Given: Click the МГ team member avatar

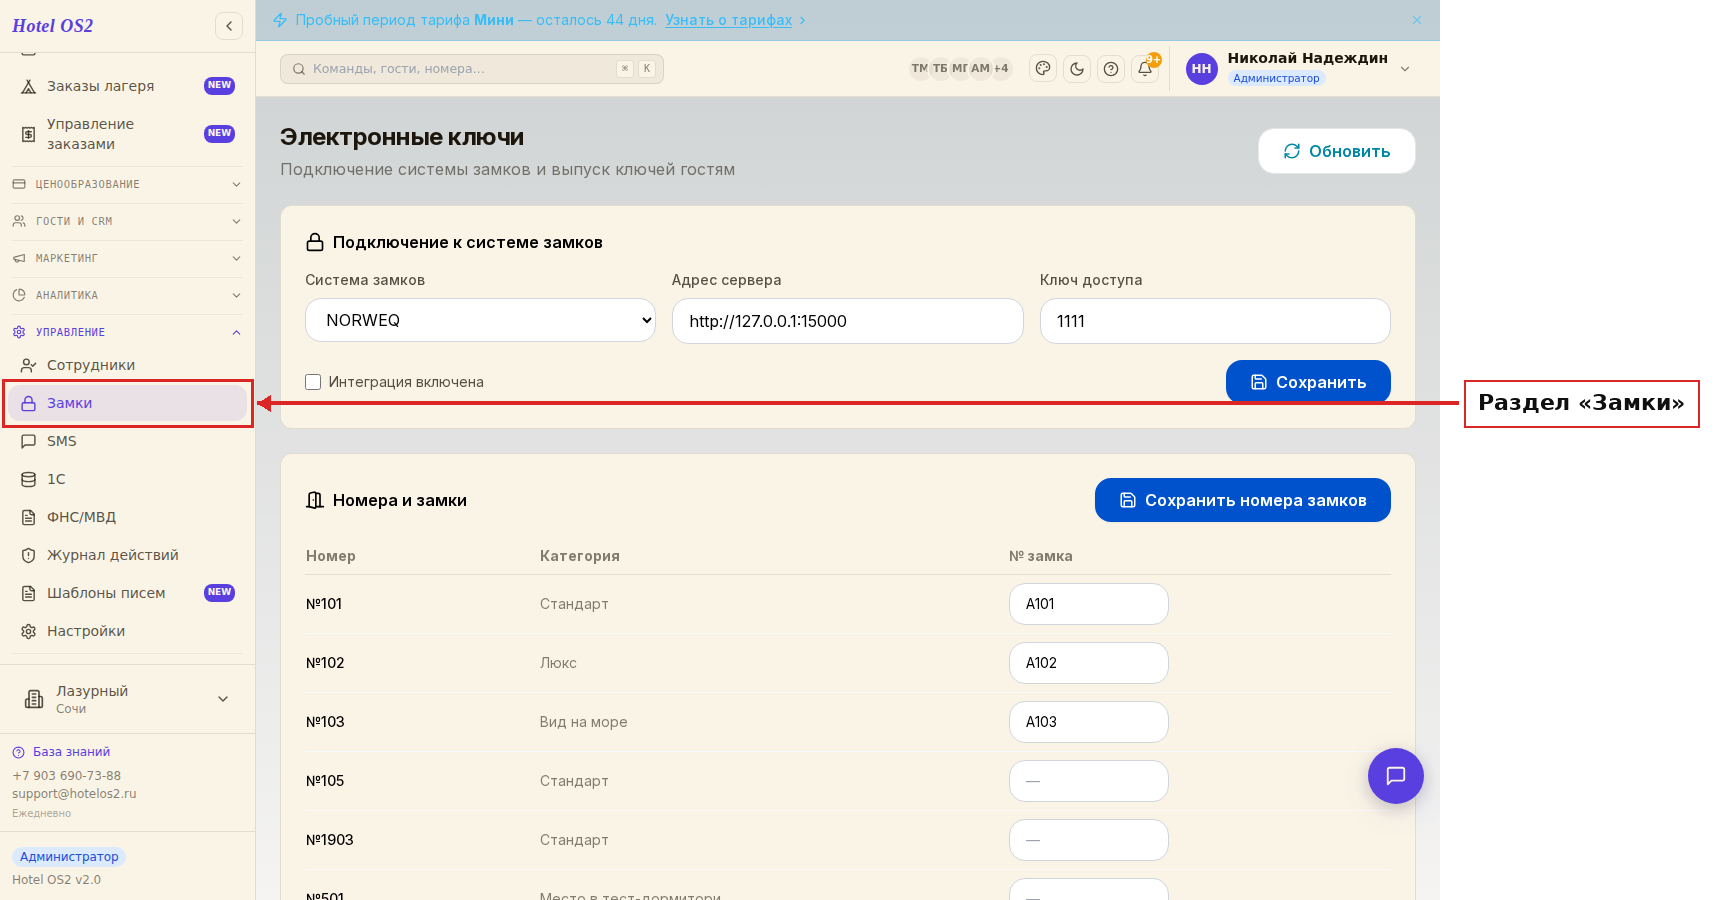Looking at the screenshot, I should click(960, 69).
